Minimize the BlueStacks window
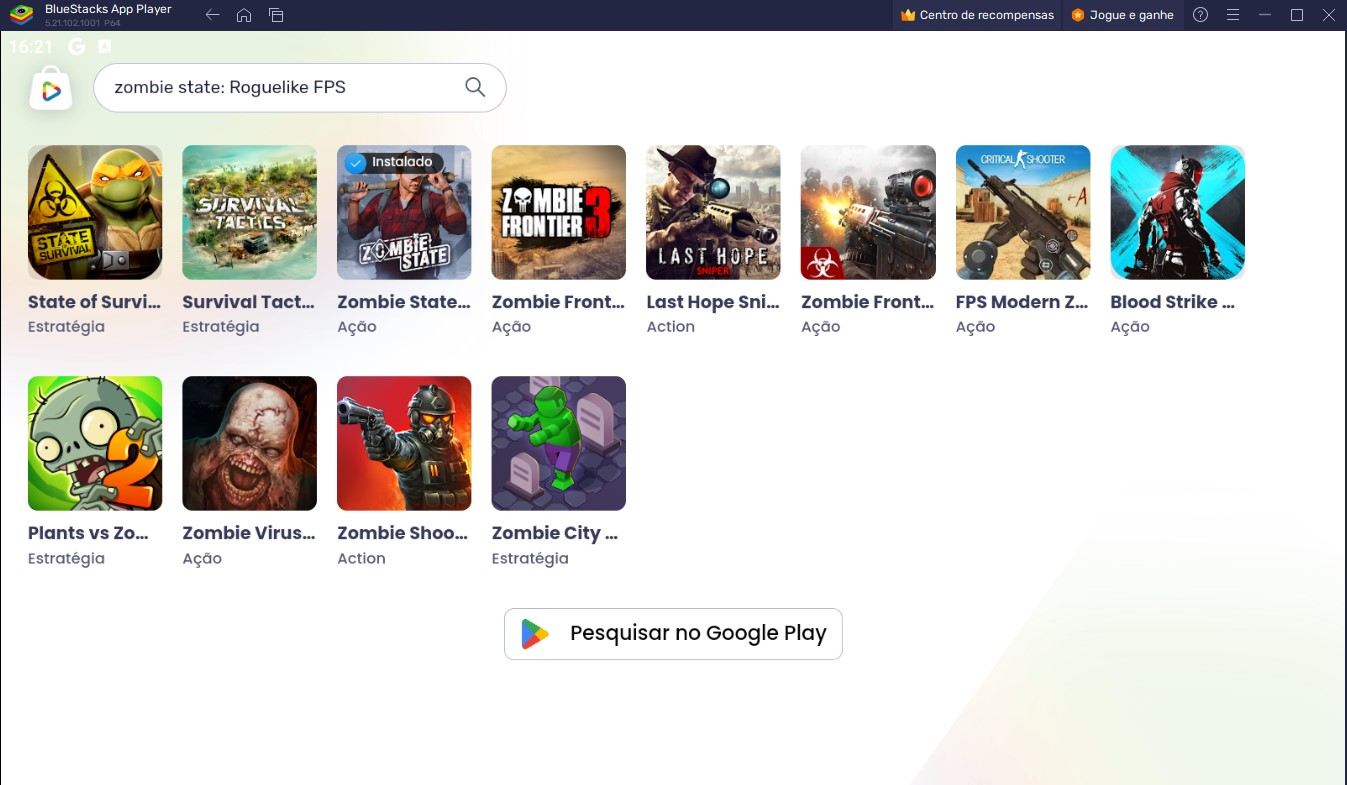Viewport: 1347px width, 785px height. click(x=1265, y=15)
